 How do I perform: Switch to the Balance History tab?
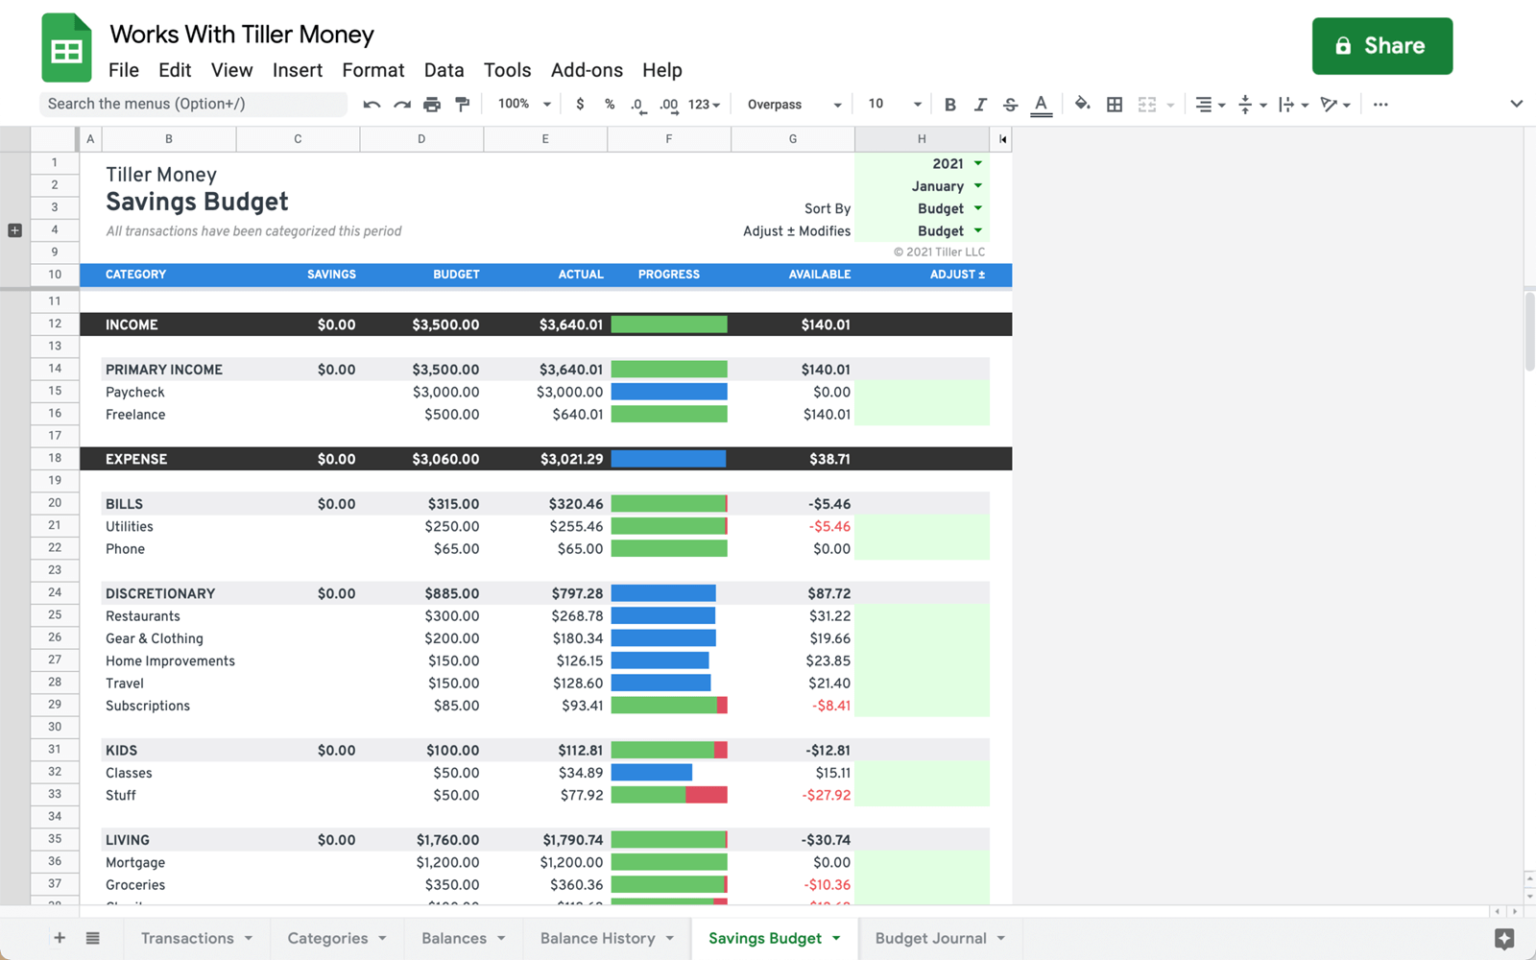point(596,938)
